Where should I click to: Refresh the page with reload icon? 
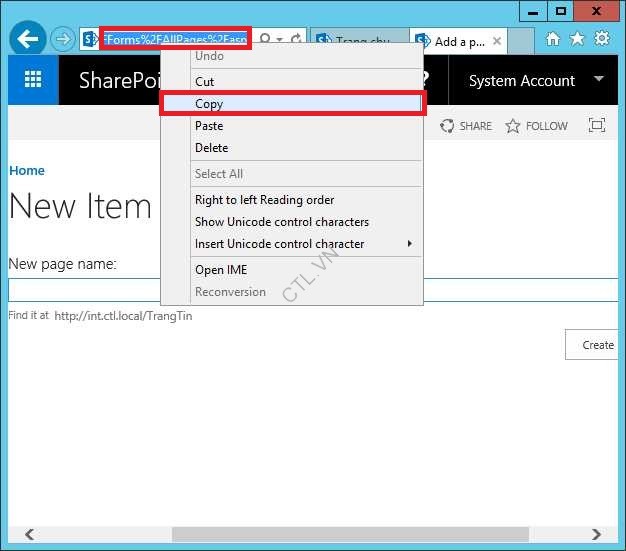pyautogui.click(x=296, y=40)
